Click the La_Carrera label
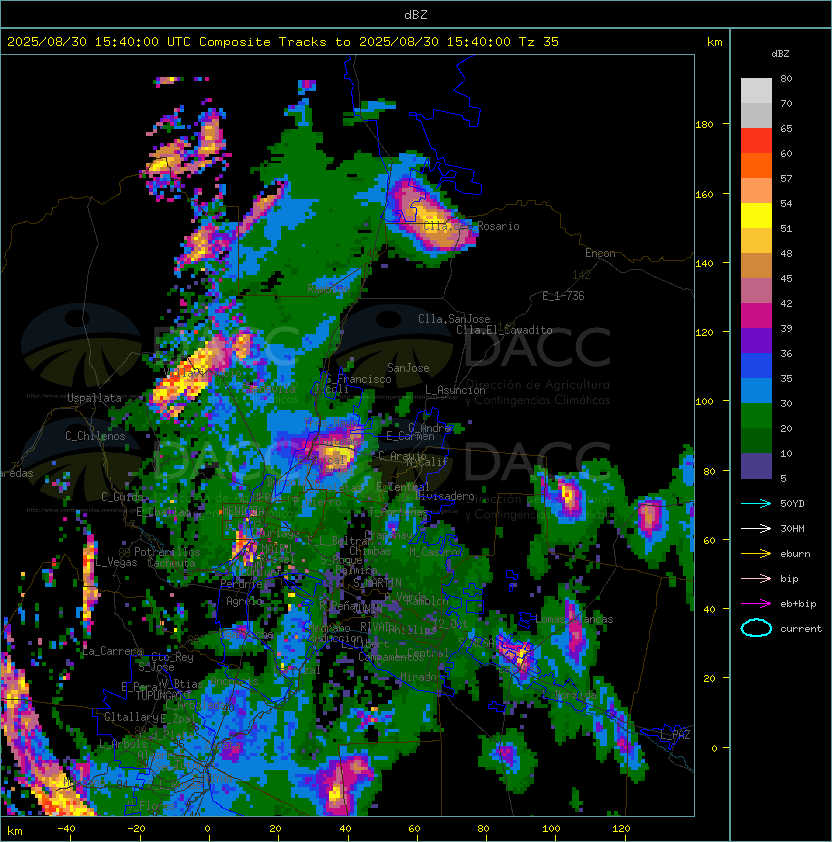The image size is (832, 842). pos(113,651)
